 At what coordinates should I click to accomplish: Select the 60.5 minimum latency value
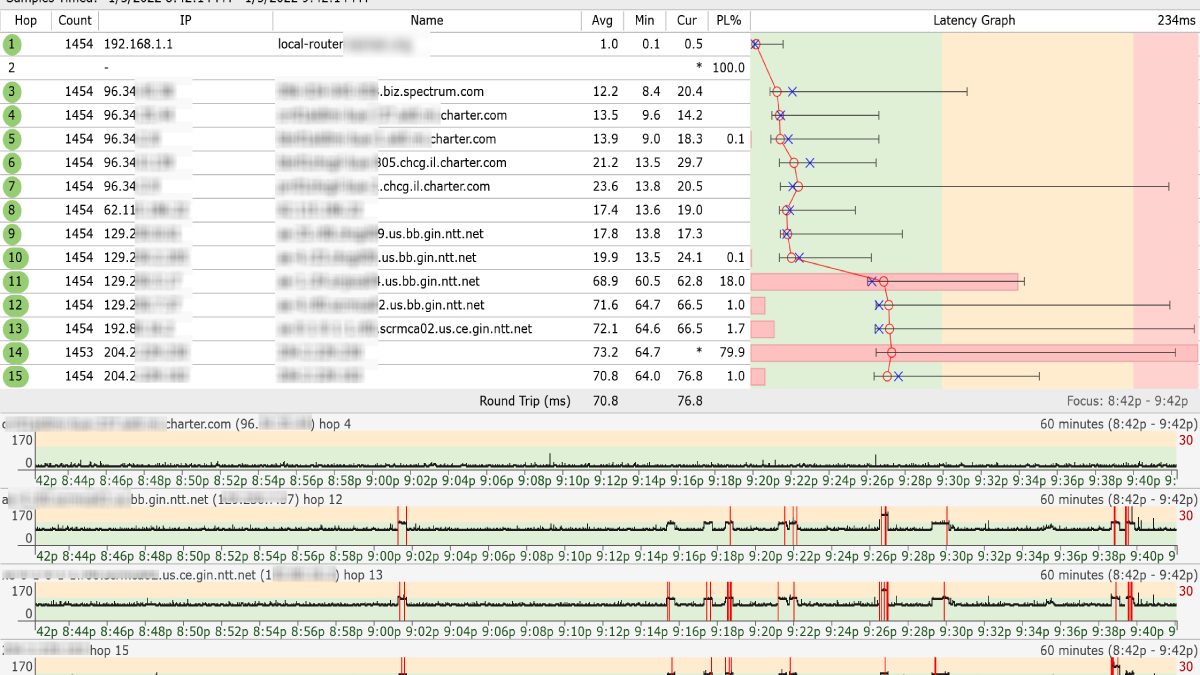click(x=647, y=282)
